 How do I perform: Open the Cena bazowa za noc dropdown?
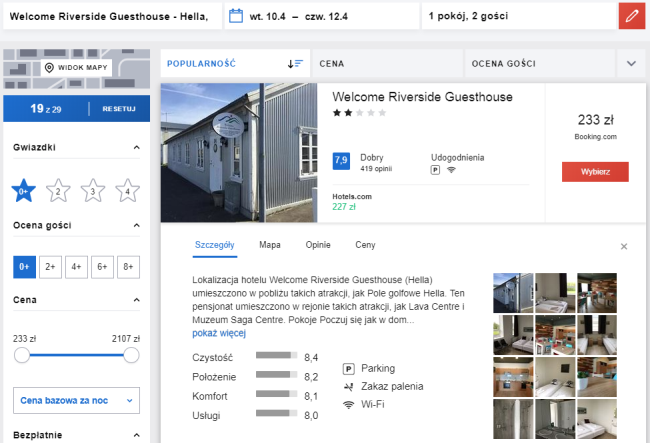[76, 400]
